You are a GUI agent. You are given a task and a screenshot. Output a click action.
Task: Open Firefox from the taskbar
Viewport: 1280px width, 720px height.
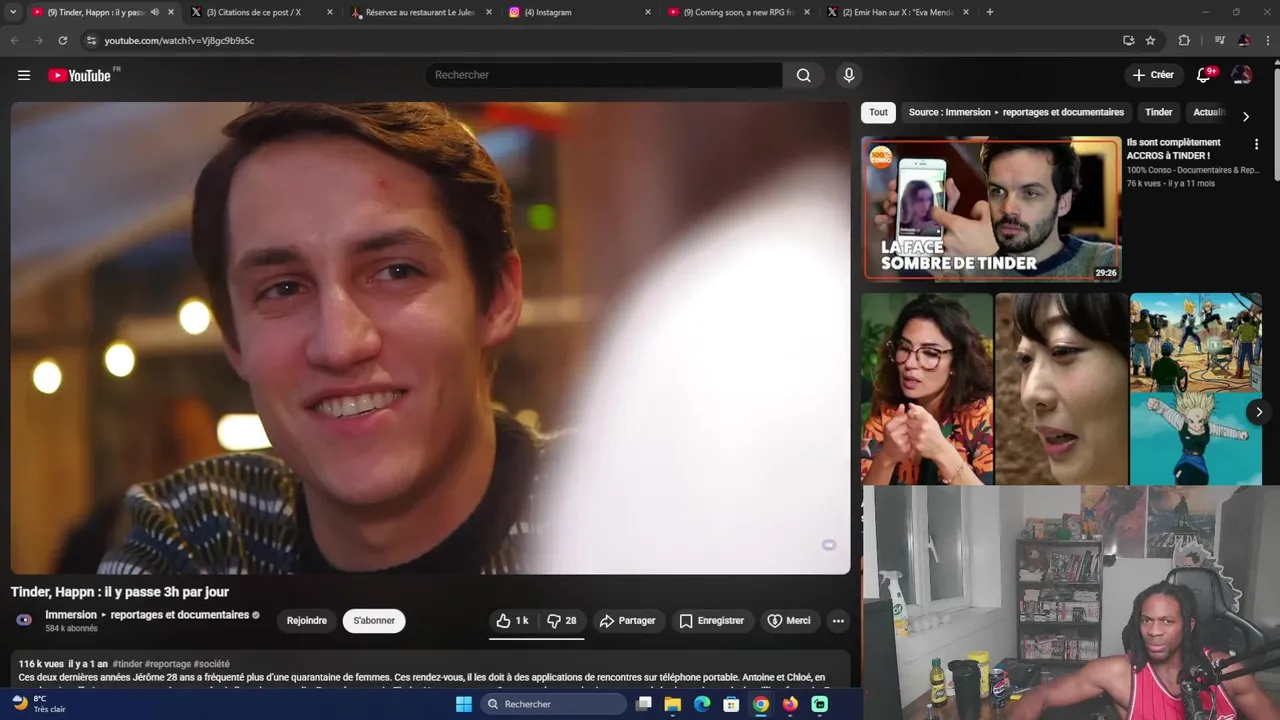tap(790, 704)
